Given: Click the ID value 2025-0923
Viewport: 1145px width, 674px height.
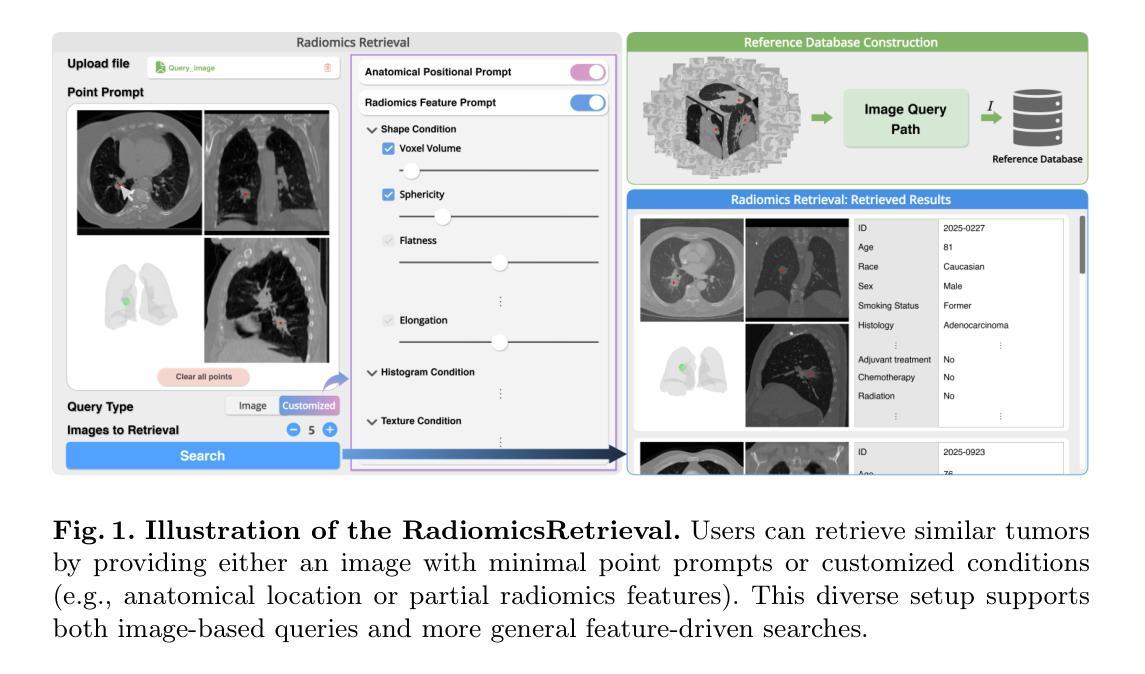Looking at the screenshot, I should [x=963, y=452].
